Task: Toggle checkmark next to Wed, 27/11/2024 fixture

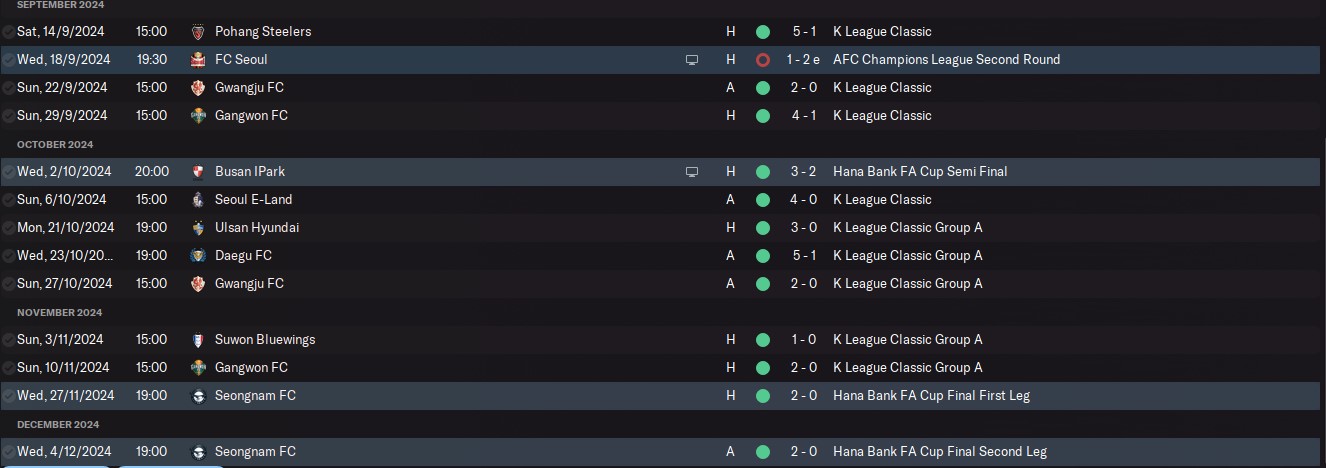Action: [8, 396]
